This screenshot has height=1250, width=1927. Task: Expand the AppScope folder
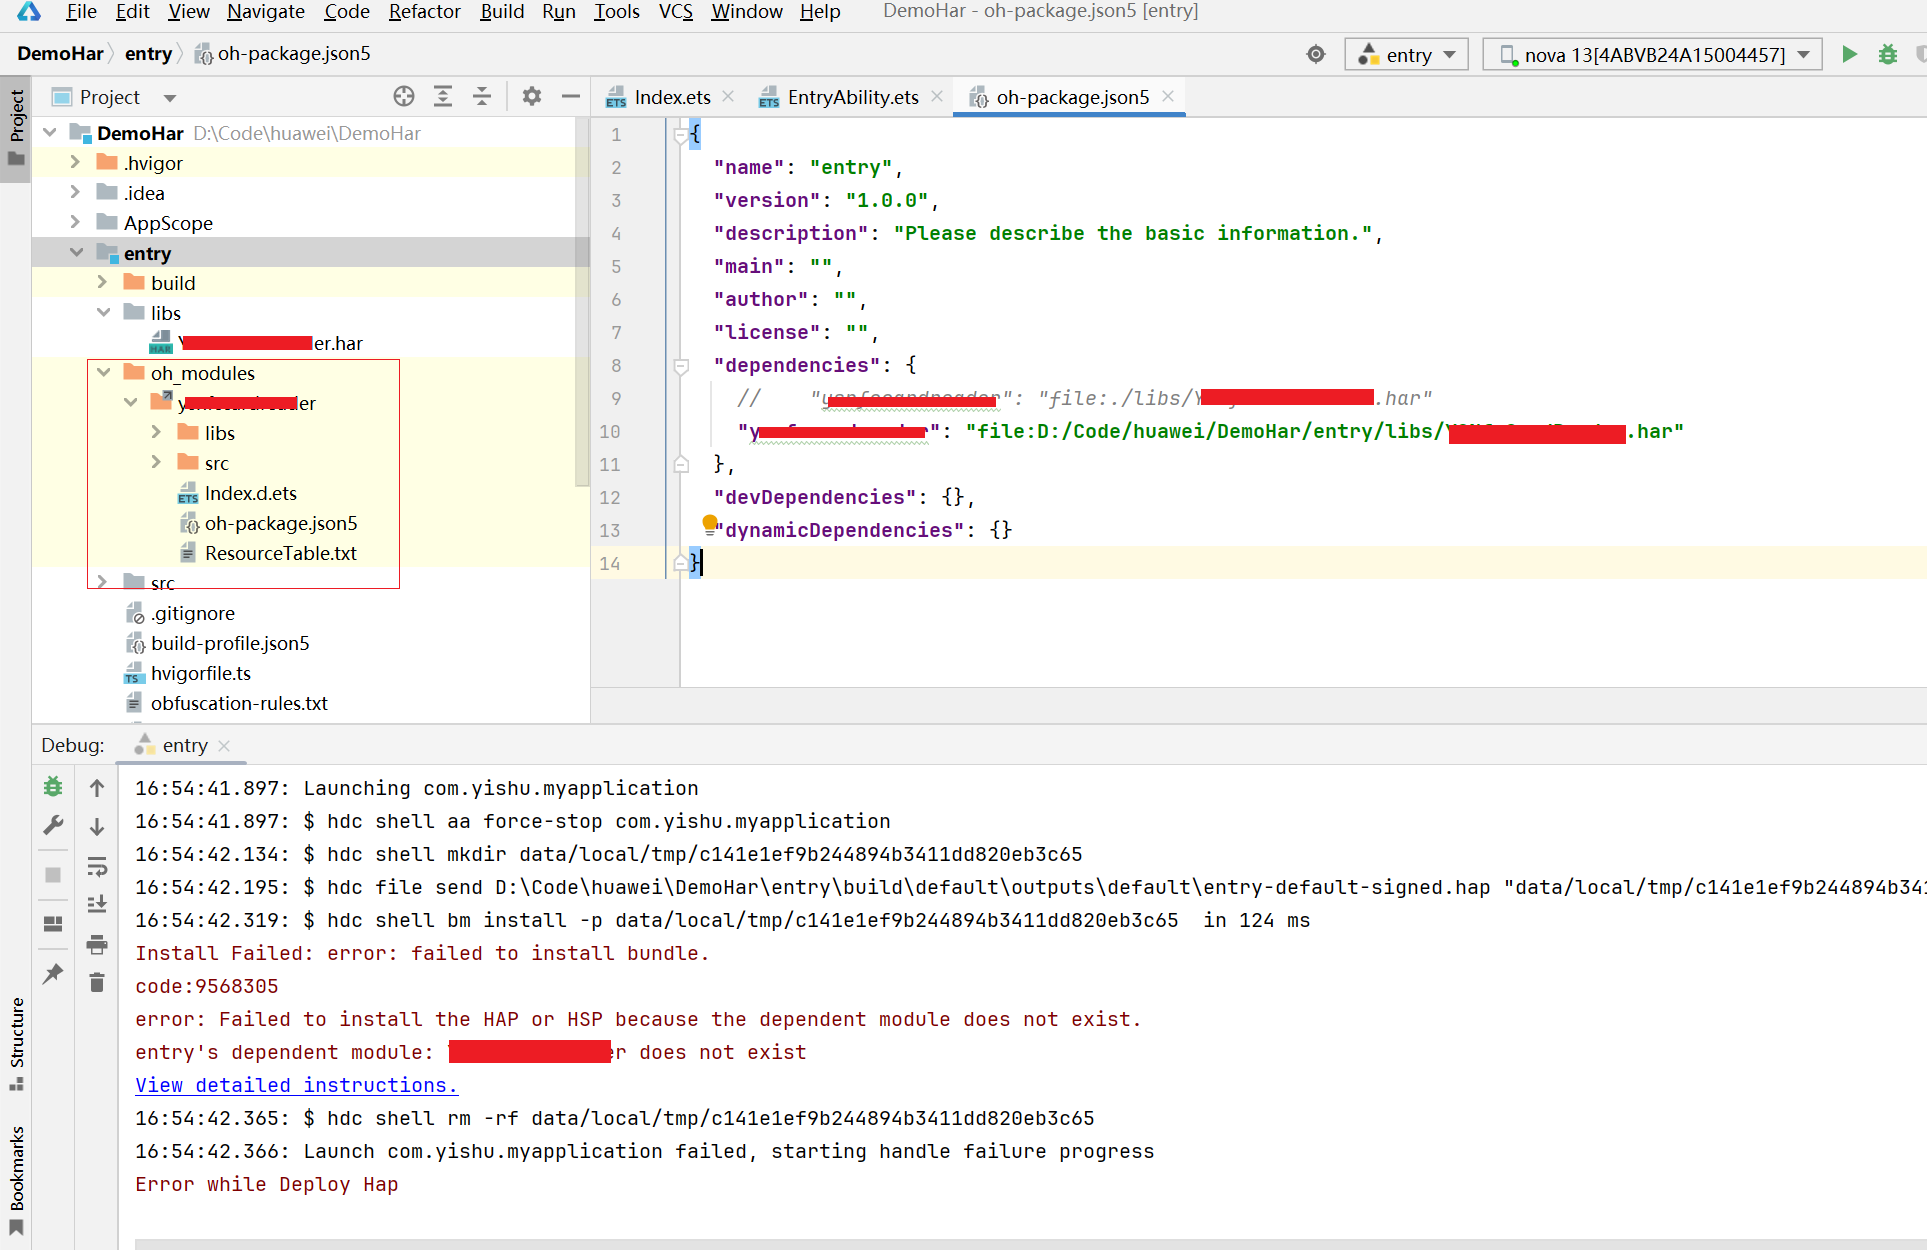[x=76, y=222]
